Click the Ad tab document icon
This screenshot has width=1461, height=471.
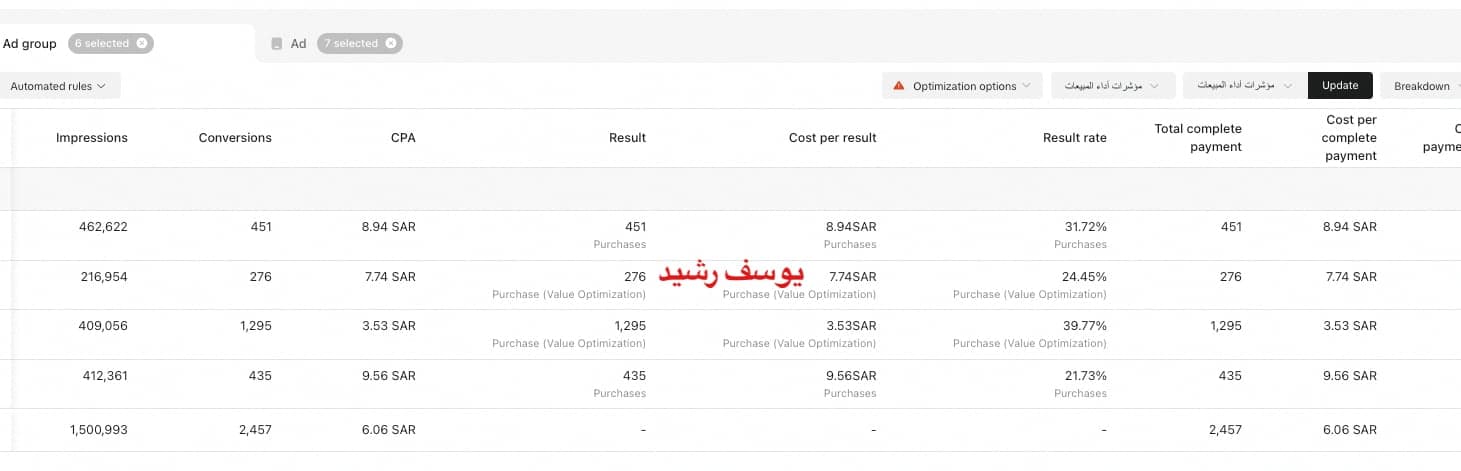tap(277, 44)
